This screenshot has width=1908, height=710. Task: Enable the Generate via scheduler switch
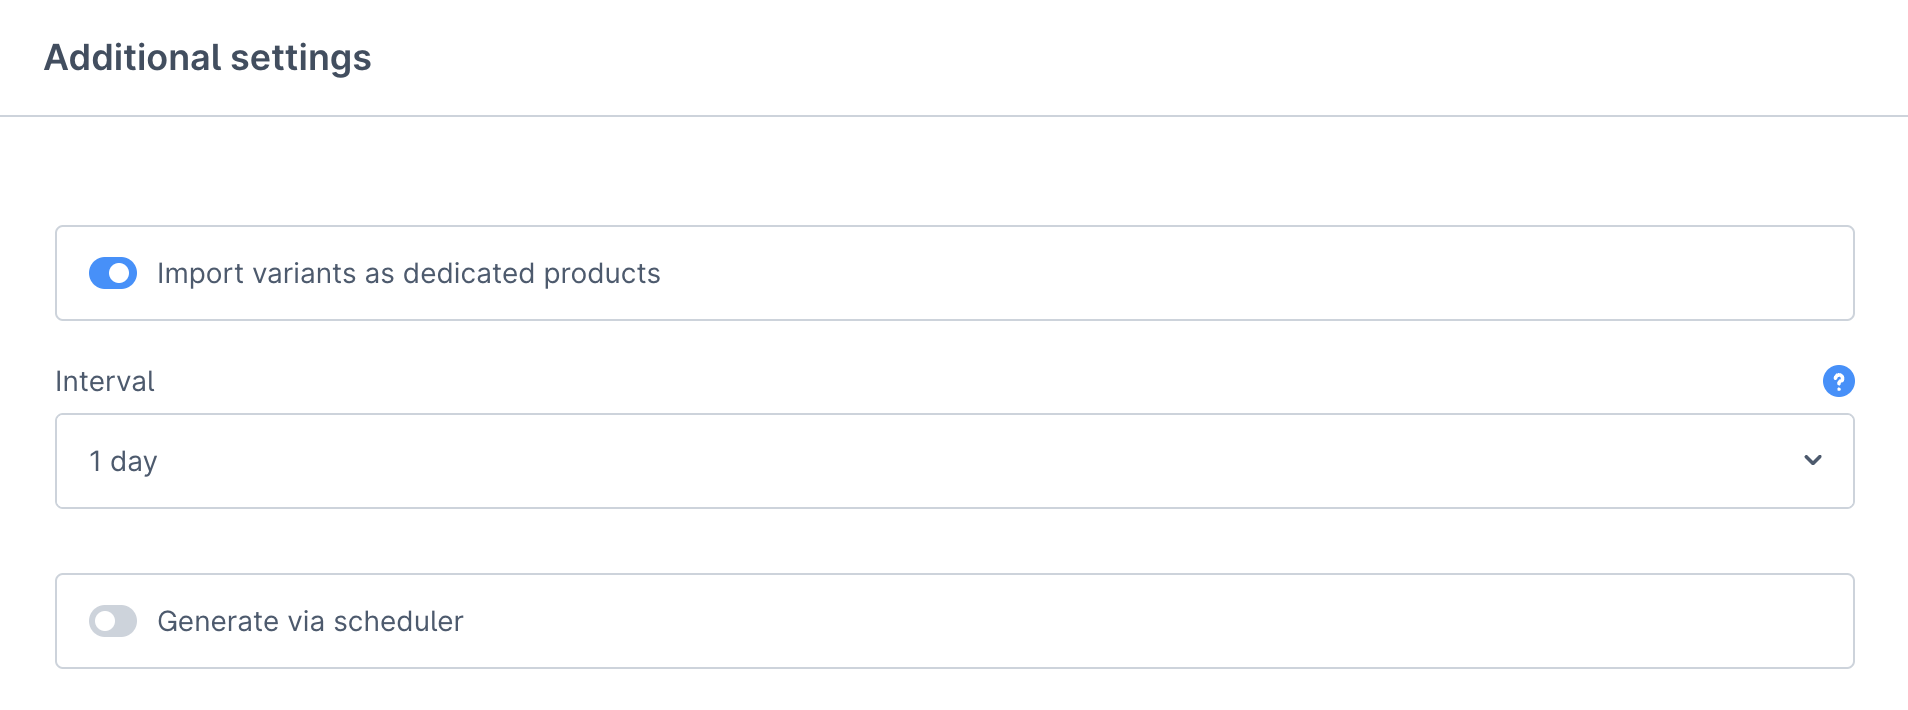click(113, 621)
